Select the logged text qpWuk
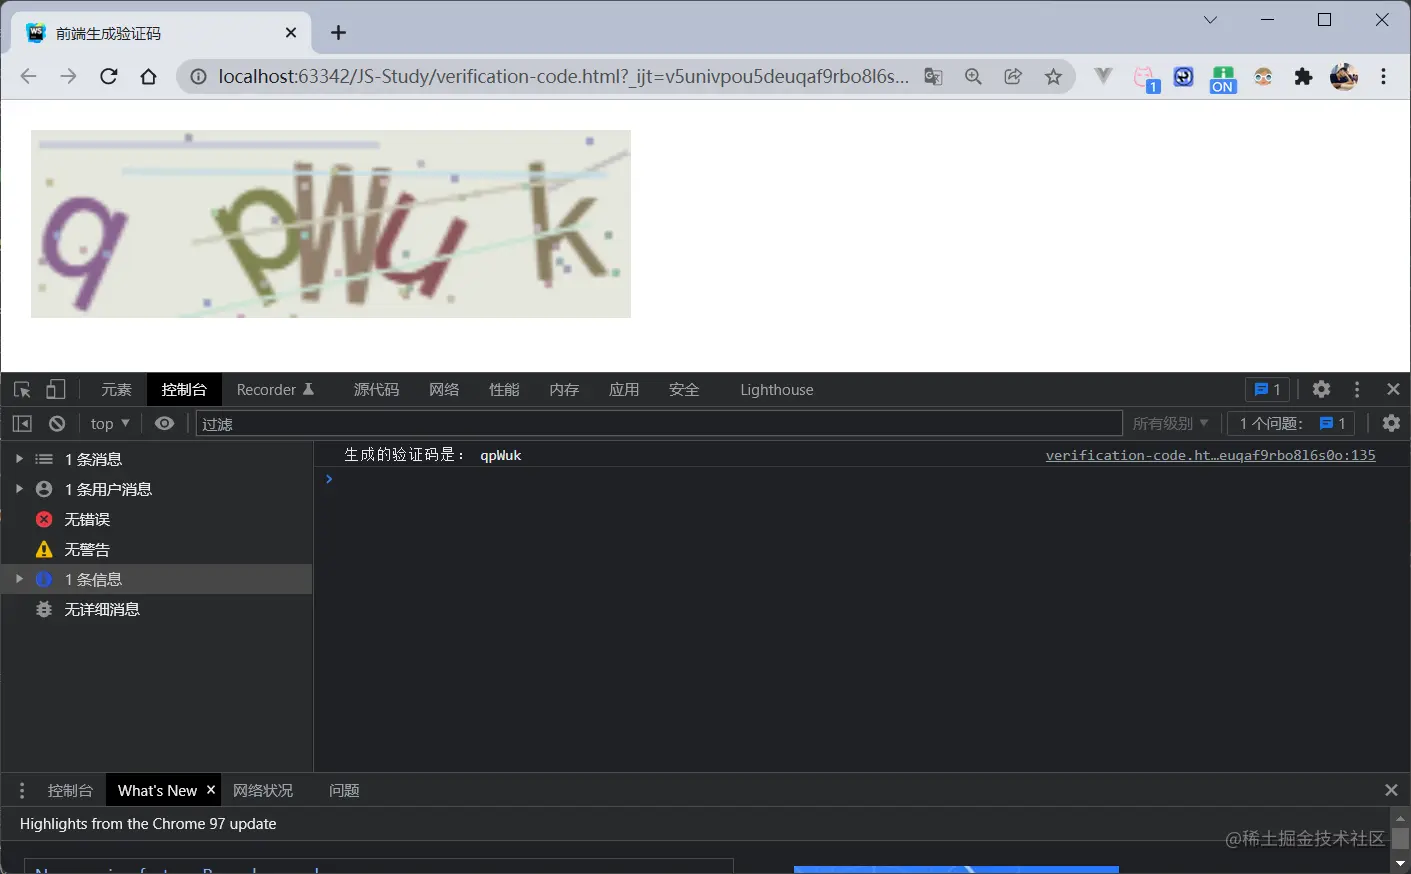The width and height of the screenshot is (1411, 874). coord(501,455)
